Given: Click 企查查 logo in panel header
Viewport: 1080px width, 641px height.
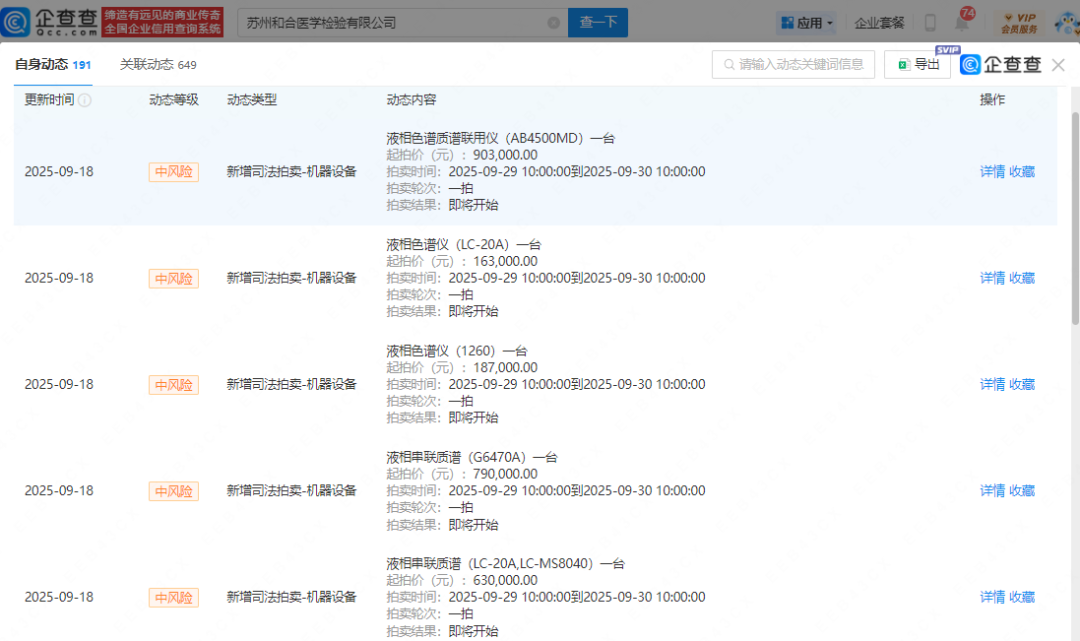Looking at the screenshot, I should (x=1000, y=64).
